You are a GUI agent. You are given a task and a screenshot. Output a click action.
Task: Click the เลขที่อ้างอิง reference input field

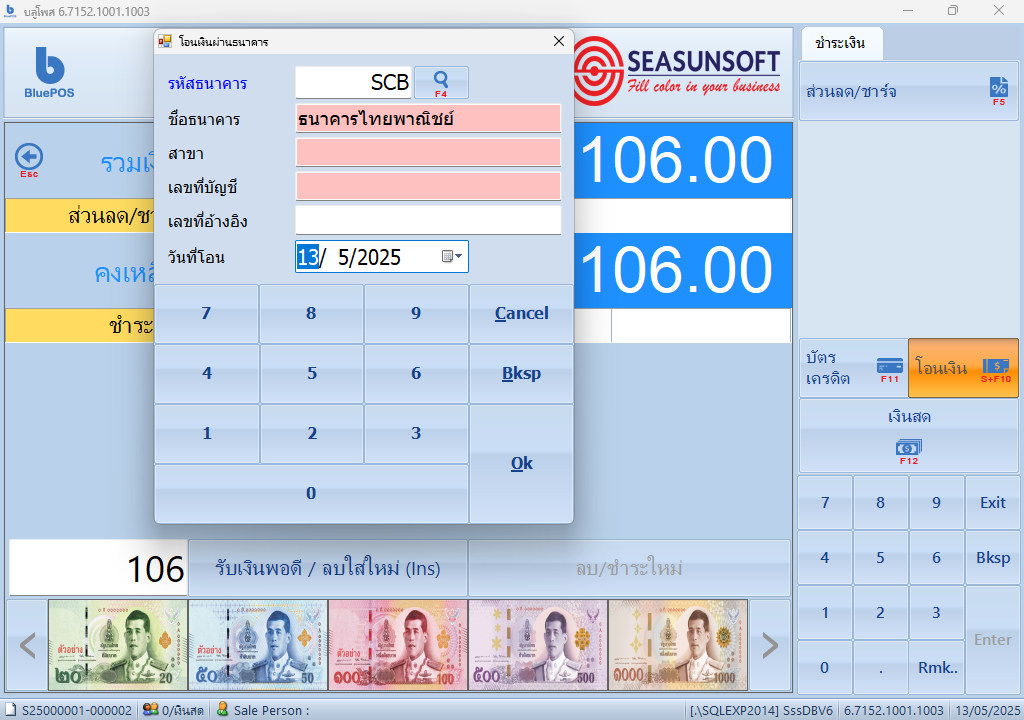click(428, 220)
